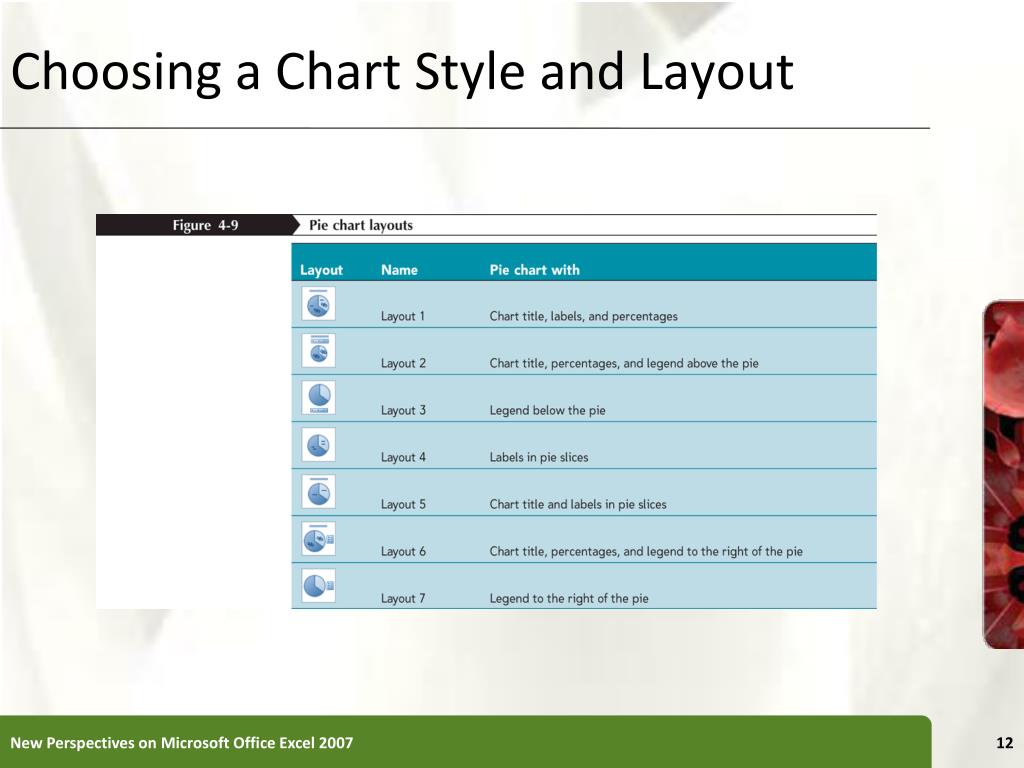Select the 'Layout 6' name text
Viewport: 1024px width, 768px height.
pyautogui.click(x=403, y=551)
